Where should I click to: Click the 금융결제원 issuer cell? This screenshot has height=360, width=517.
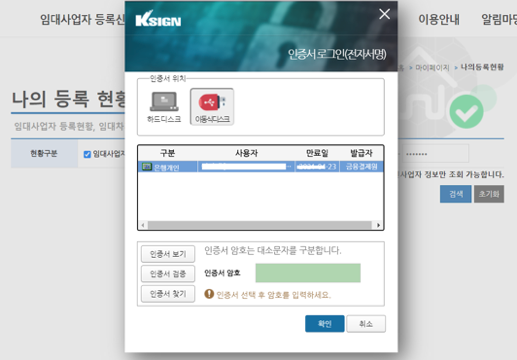[x=361, y=167]
